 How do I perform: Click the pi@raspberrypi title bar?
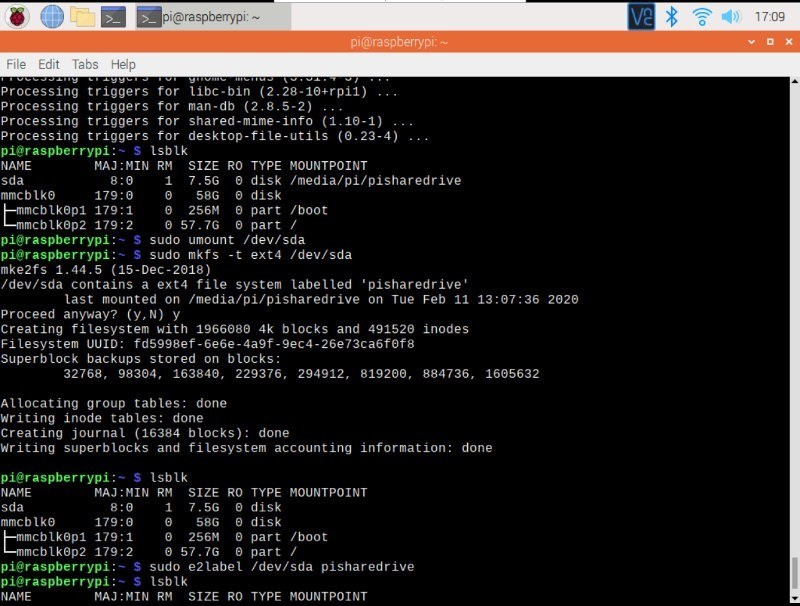point(400,42)
